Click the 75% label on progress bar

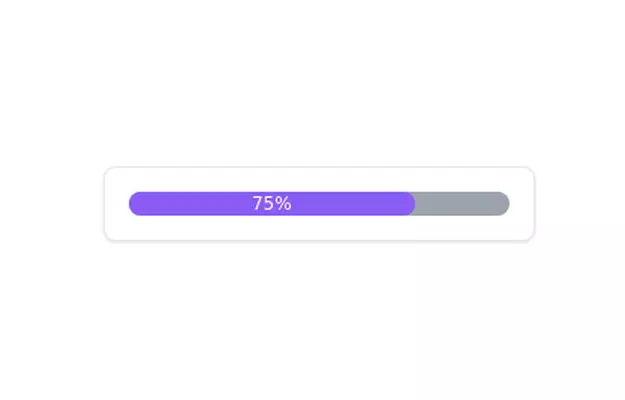(272, 203)
